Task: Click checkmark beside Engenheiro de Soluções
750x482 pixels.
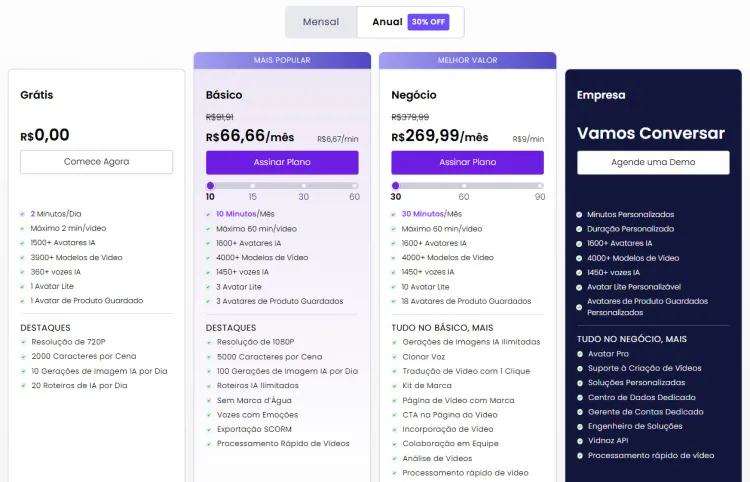Action: (580, 427)
